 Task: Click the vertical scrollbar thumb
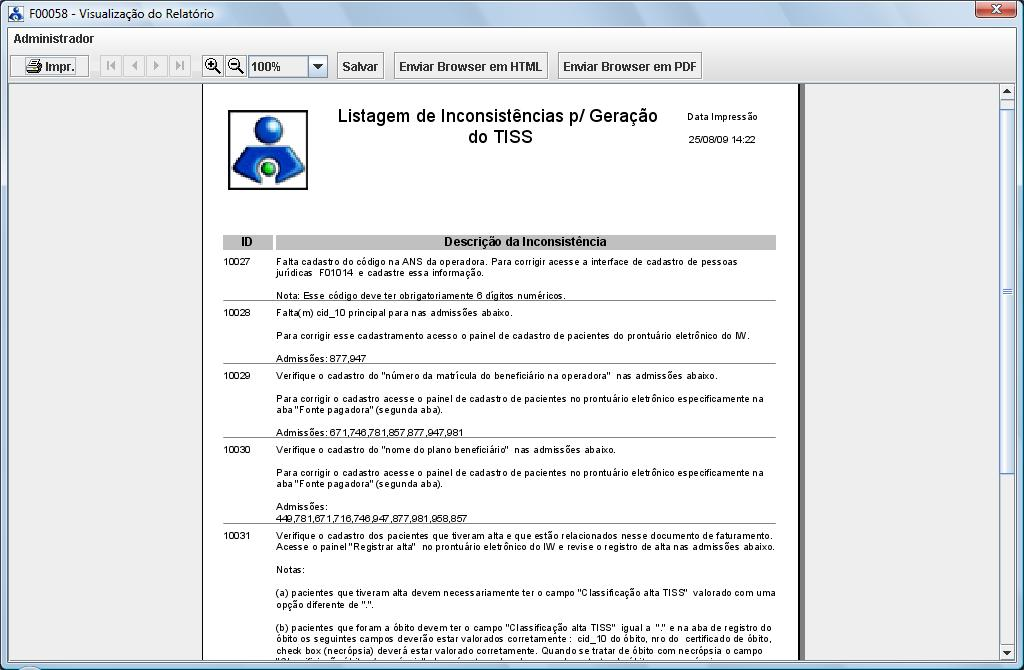tap(1006, 291)
